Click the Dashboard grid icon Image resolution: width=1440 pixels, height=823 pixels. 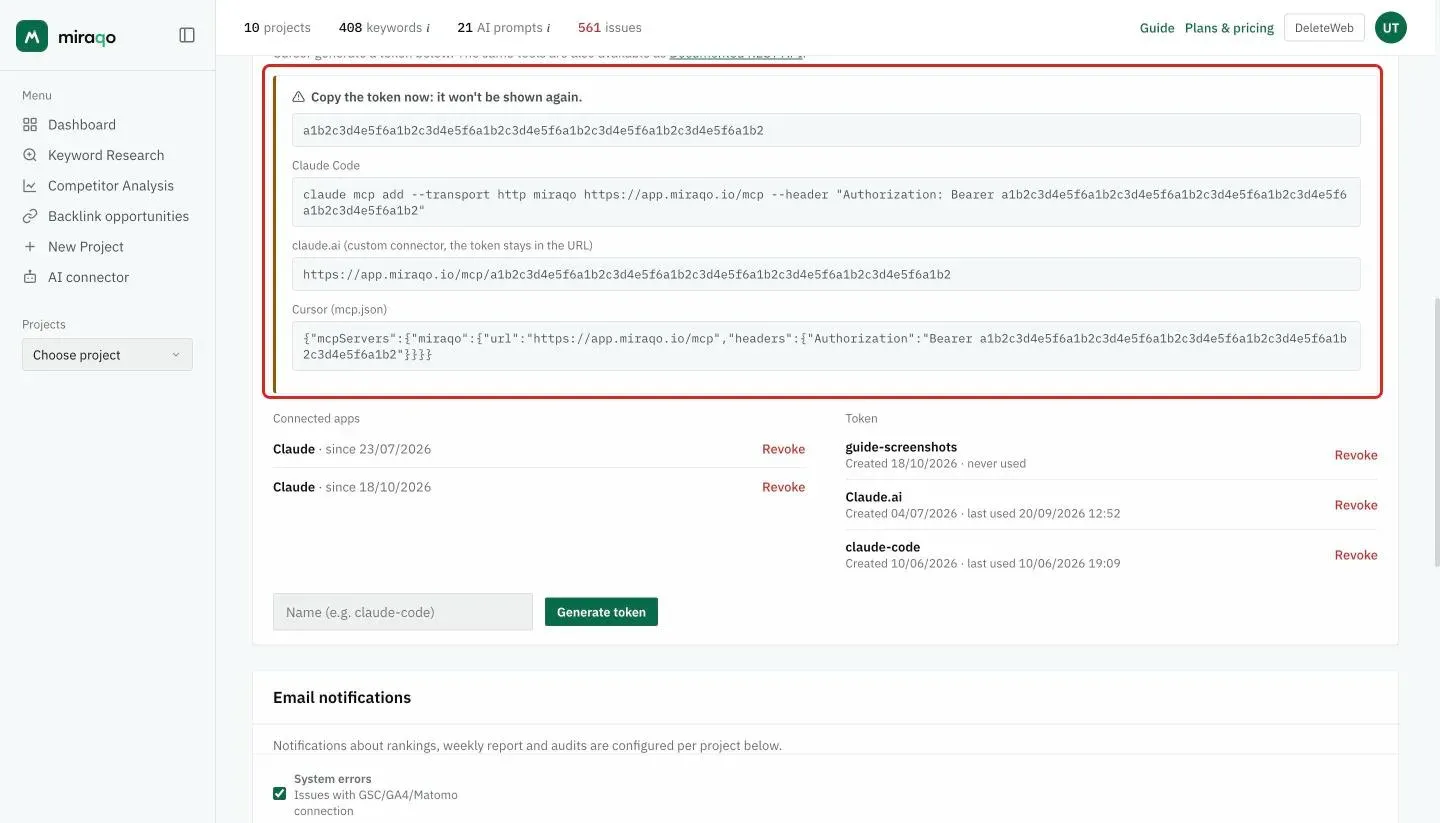30,125
